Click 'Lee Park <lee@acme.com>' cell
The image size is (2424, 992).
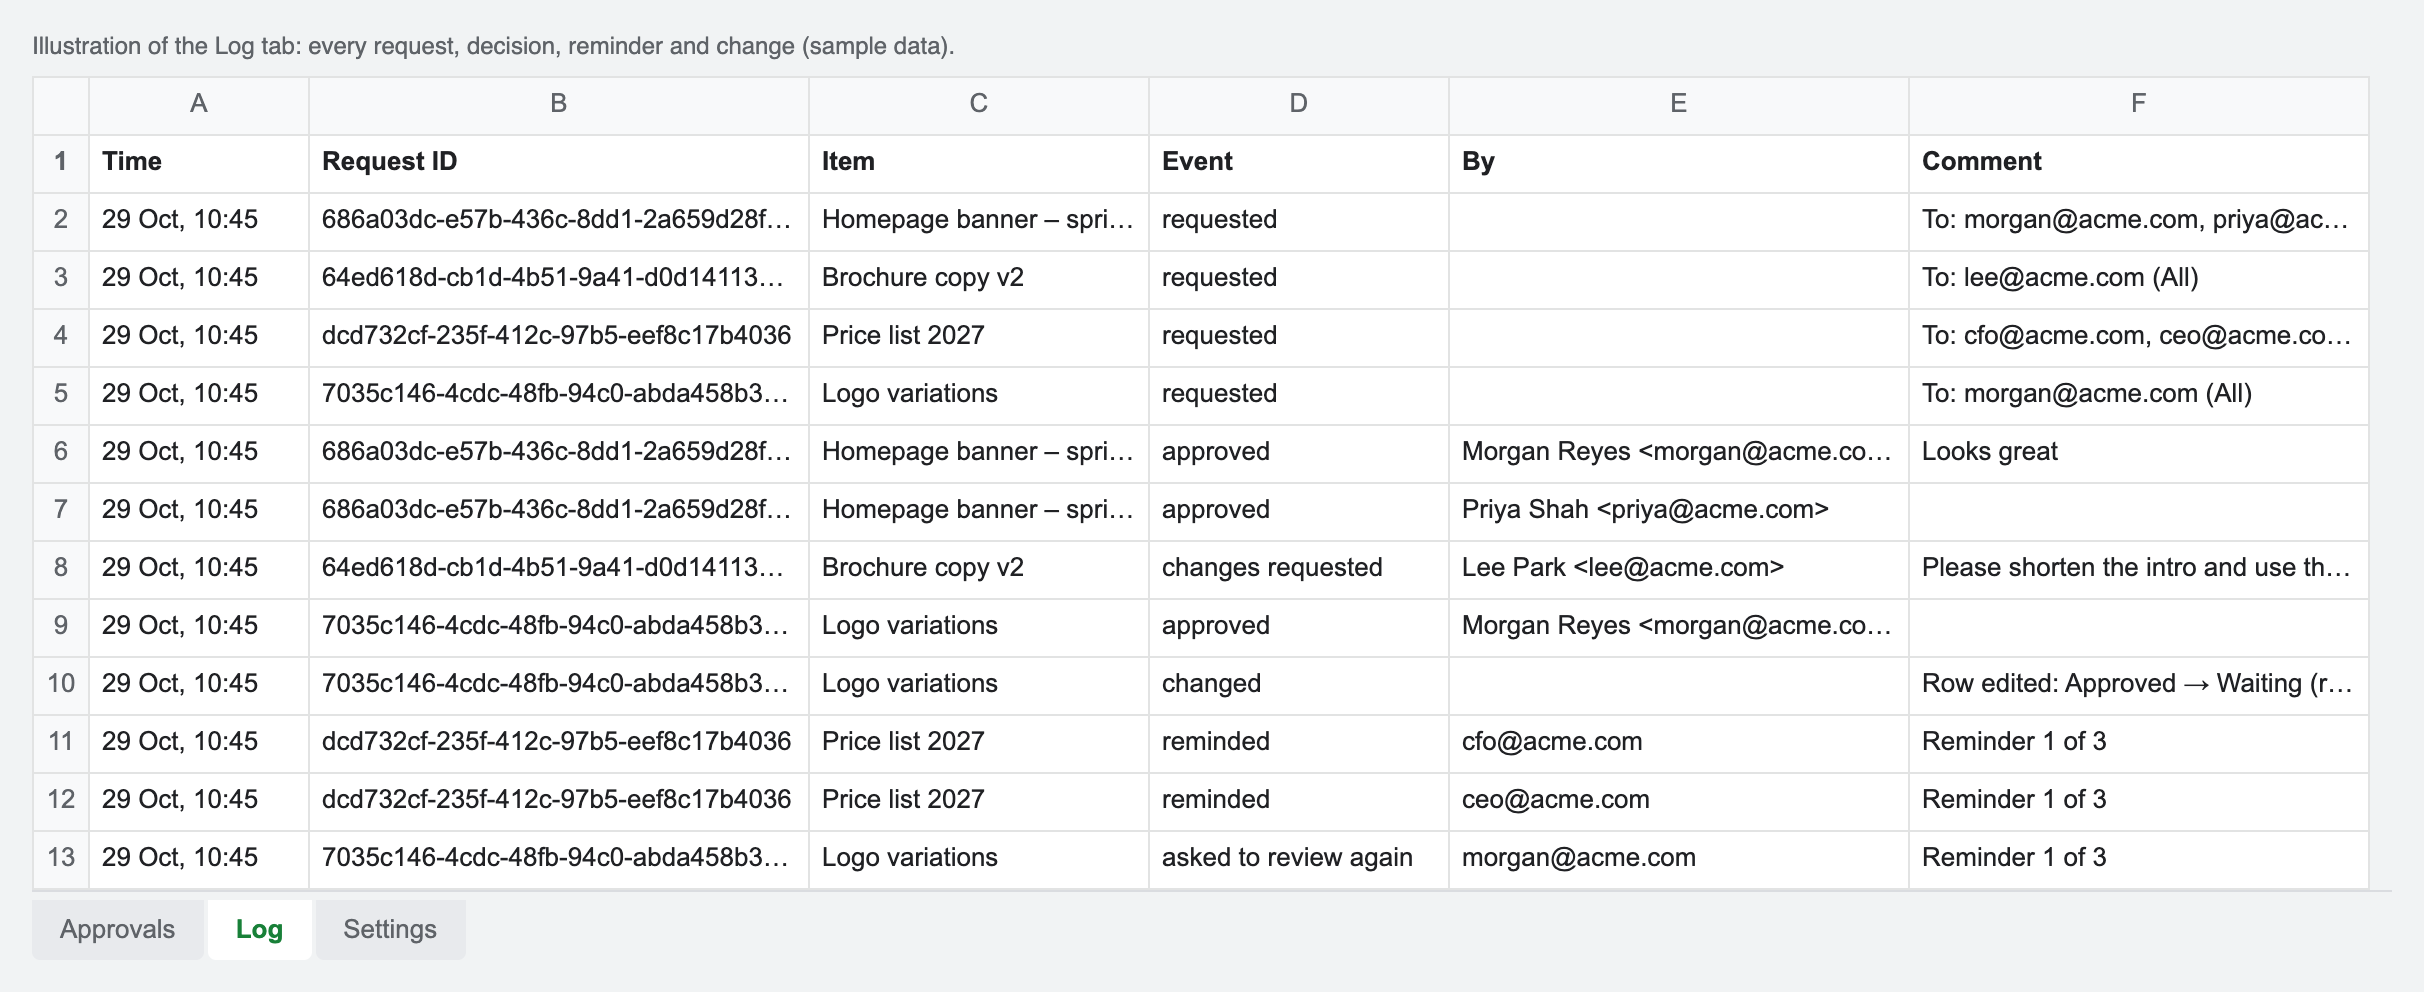point(1679,568)
